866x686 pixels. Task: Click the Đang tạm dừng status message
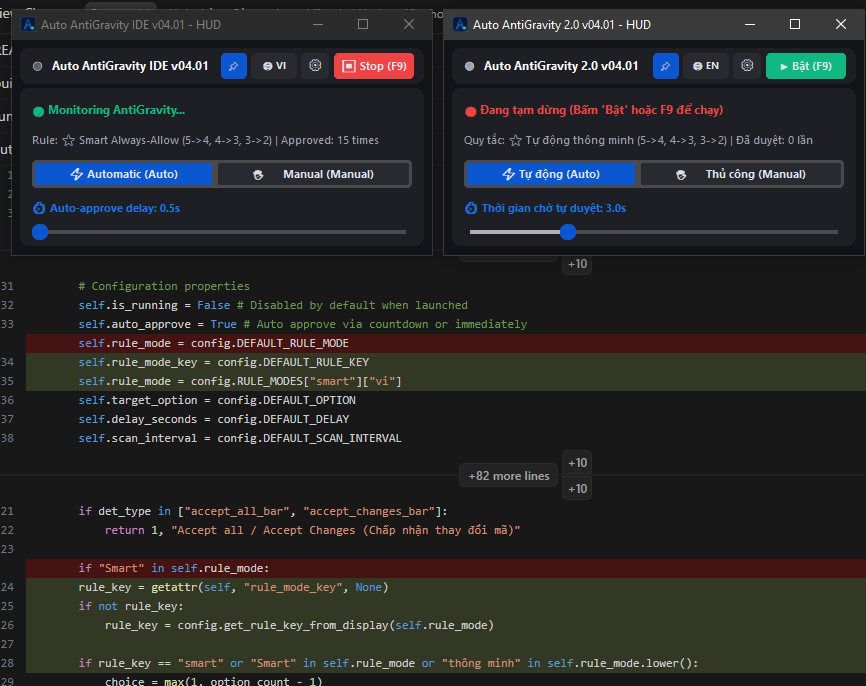click(x=601, y=110)
